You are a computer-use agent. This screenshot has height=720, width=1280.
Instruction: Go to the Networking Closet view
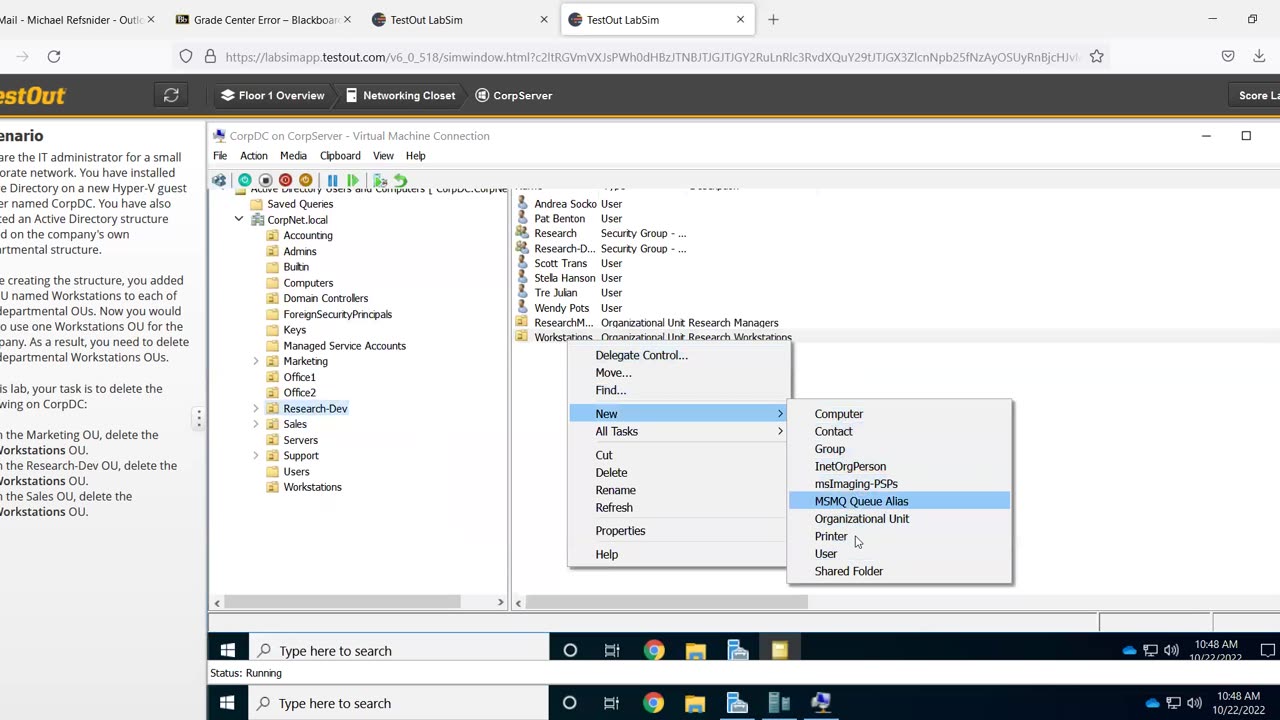400,95
